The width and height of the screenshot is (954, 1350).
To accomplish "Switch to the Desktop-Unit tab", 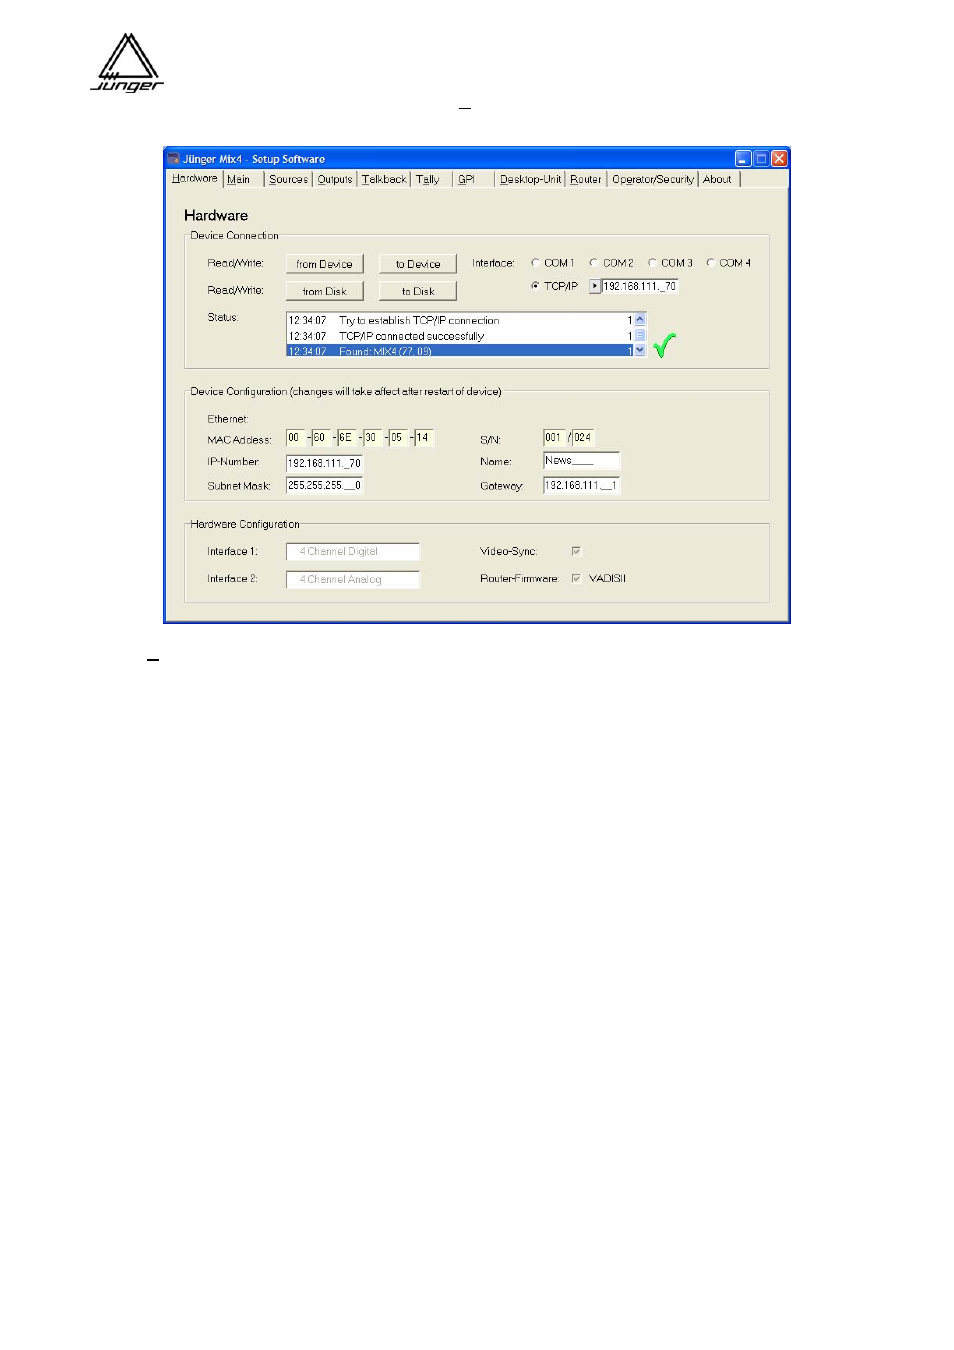I will [530, 179].
